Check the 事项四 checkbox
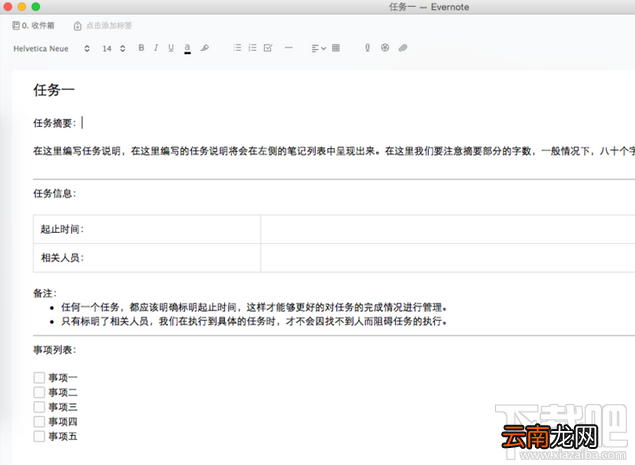635x465 pixels. pyautogui.click(x=39, y=422)
